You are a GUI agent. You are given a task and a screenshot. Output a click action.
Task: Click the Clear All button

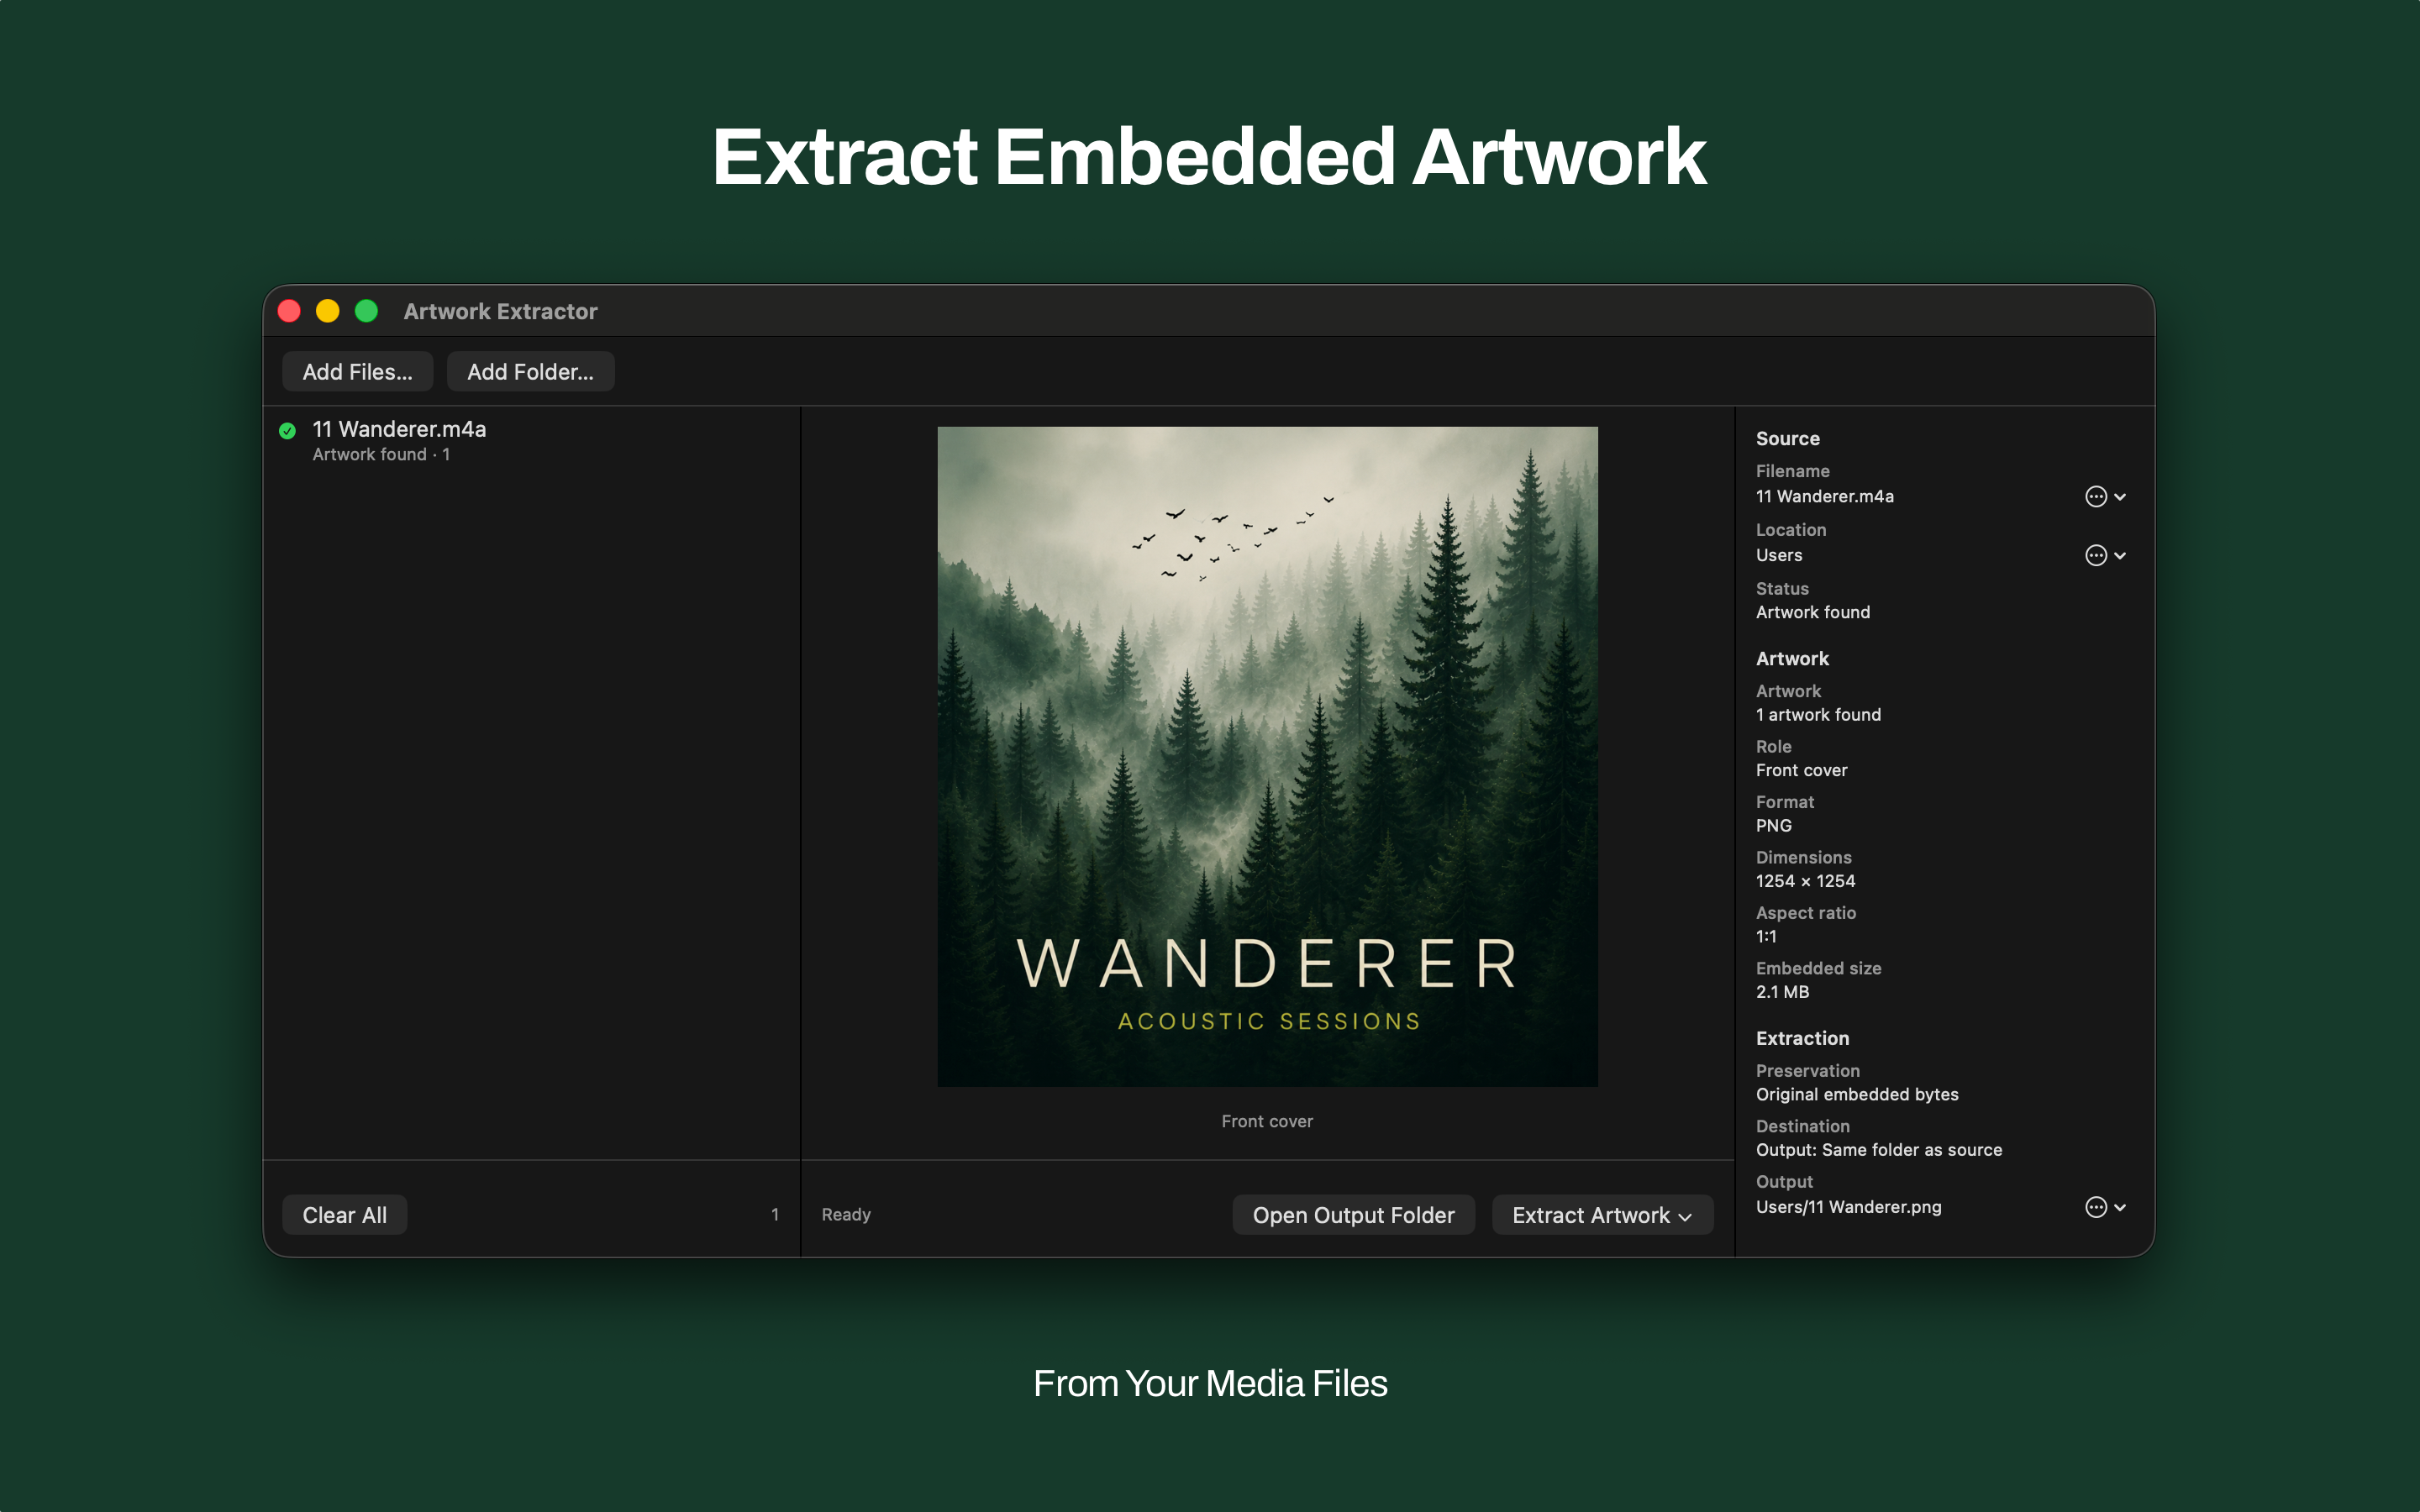[344, 1215]
